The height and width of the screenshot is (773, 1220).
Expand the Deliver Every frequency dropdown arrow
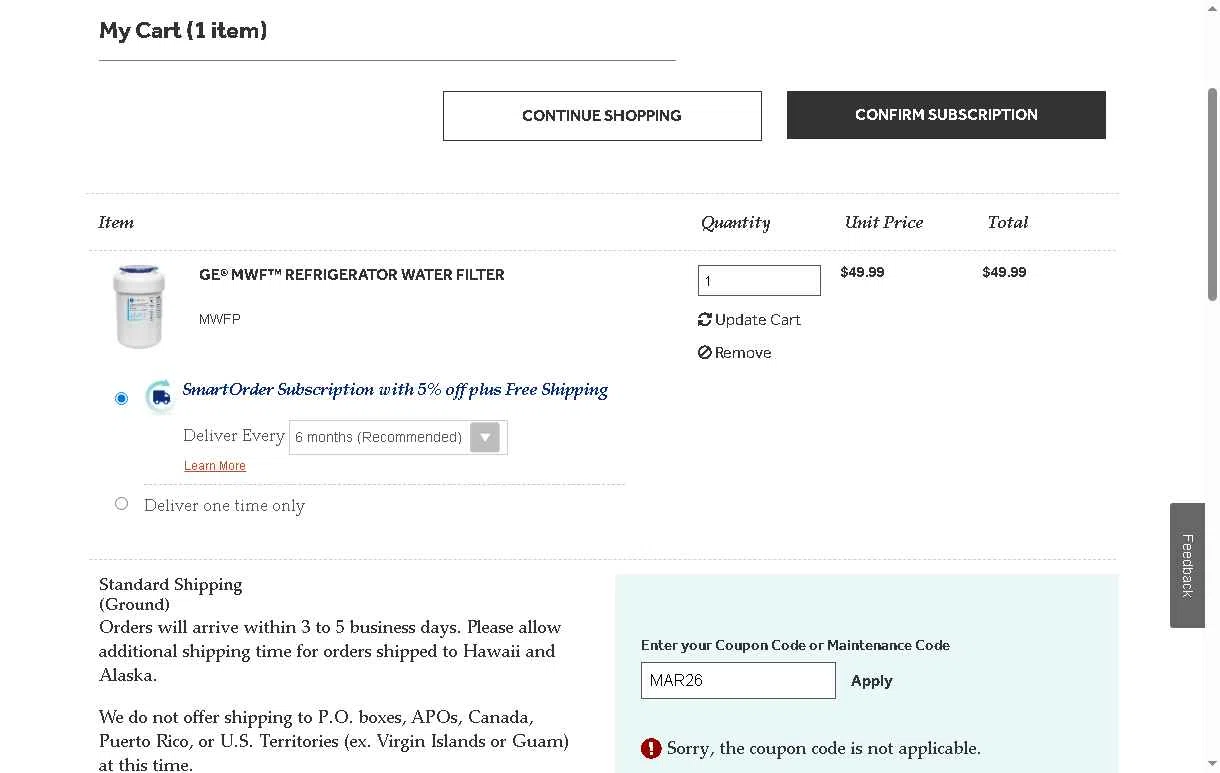tap(485, 437)
